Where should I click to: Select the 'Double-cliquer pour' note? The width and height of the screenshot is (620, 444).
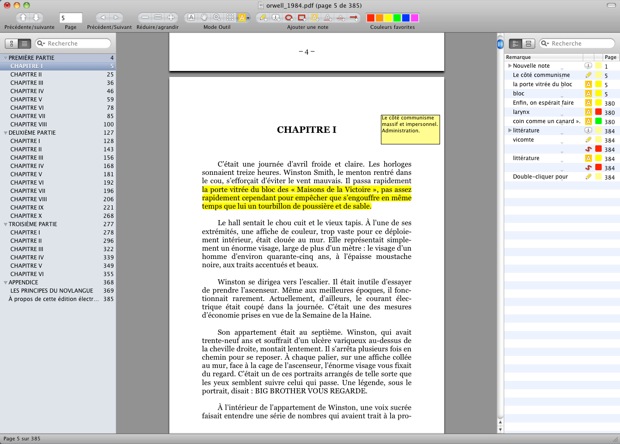(561, 177)
